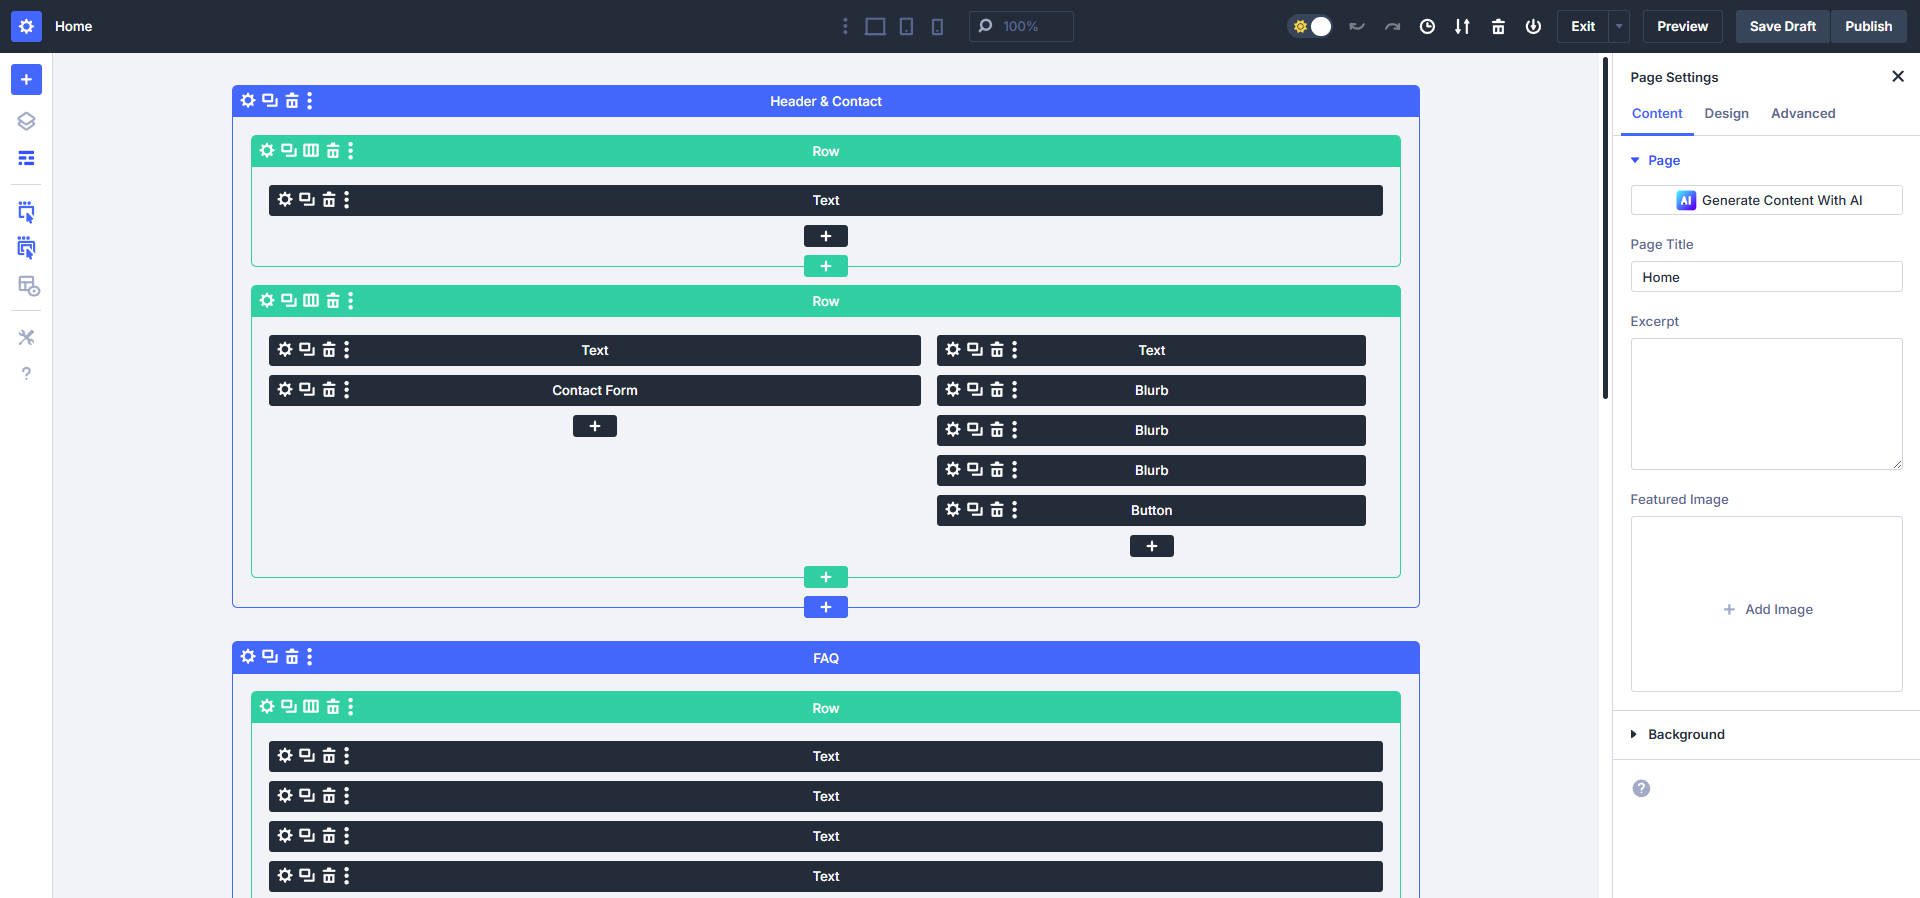Switch to the Content tab
Screen dimensions: 1920x898
pos(1657,113)
